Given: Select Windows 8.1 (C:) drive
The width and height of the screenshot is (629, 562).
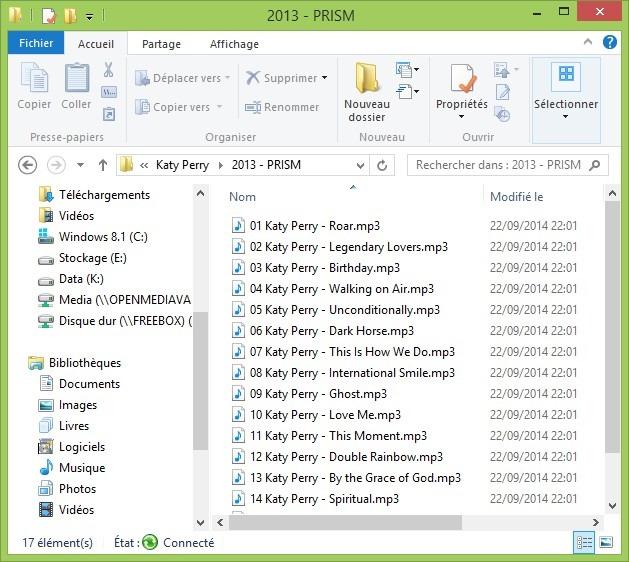Looking at the screenshot, I should [x=93, y=237].
